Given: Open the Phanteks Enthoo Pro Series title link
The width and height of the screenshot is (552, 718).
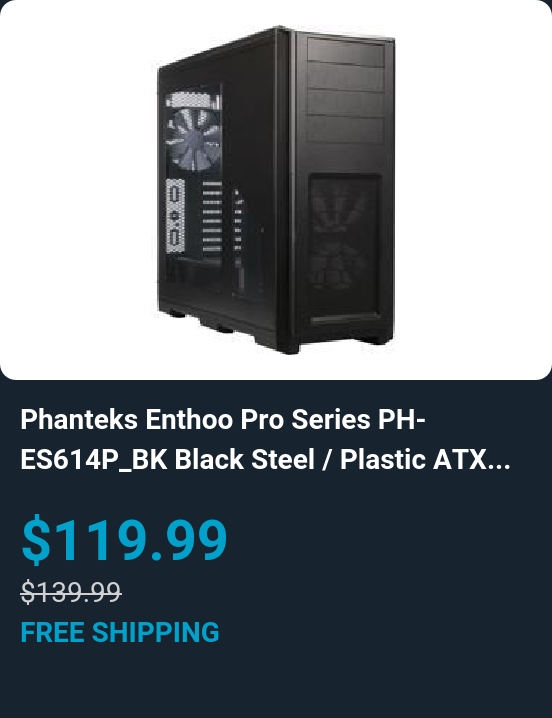Looking at the screenshot, I should pos(266,440).
